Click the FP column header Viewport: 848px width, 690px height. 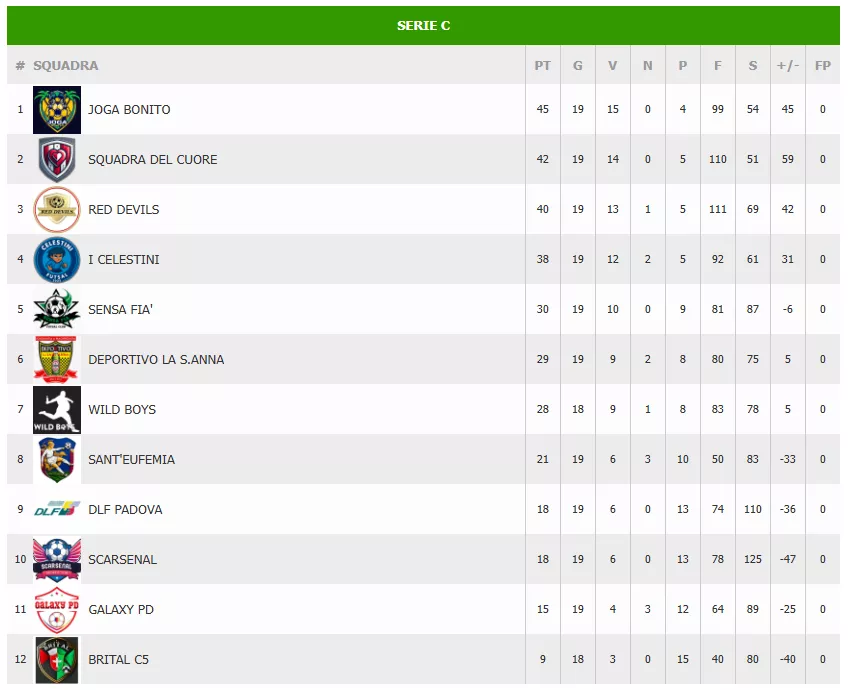point(823,66)
